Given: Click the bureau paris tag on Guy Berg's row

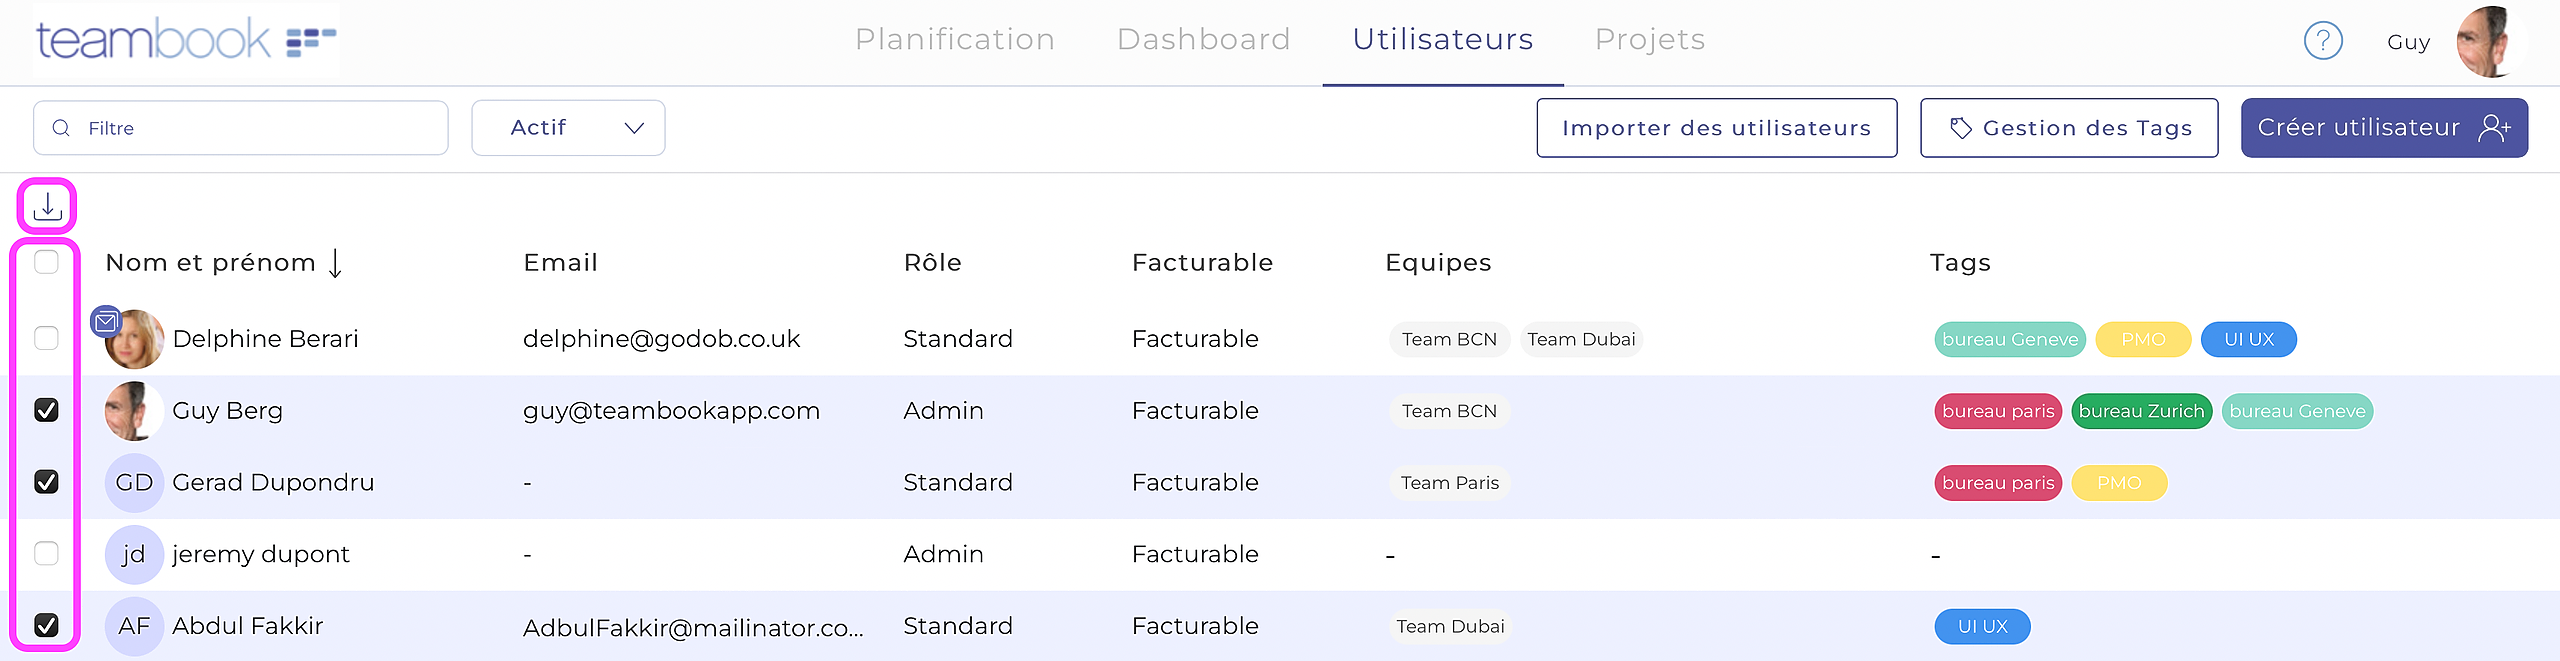Looking at the screenshot, I should 1998,411.
